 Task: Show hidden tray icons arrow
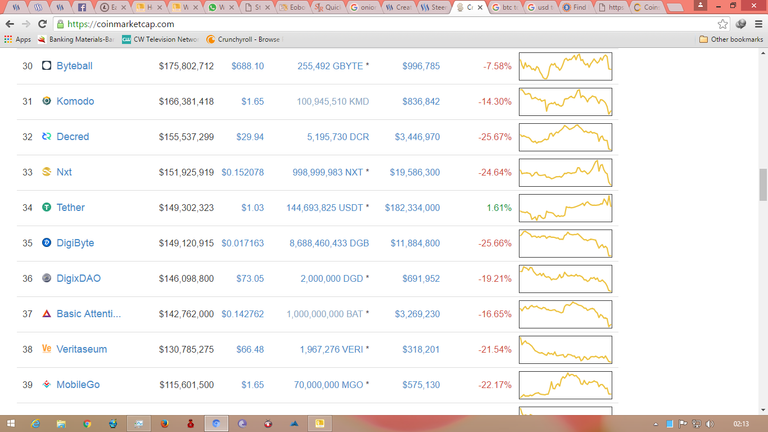(656, 424)
